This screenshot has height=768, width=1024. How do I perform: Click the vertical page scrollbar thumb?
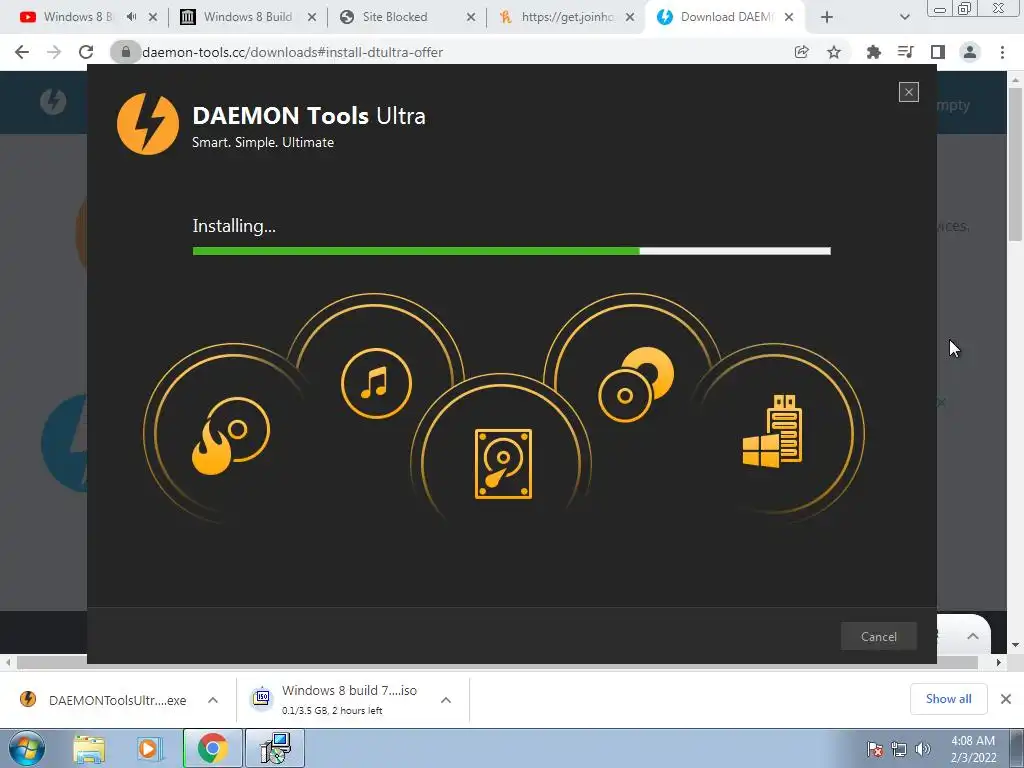coord(1015,163)
